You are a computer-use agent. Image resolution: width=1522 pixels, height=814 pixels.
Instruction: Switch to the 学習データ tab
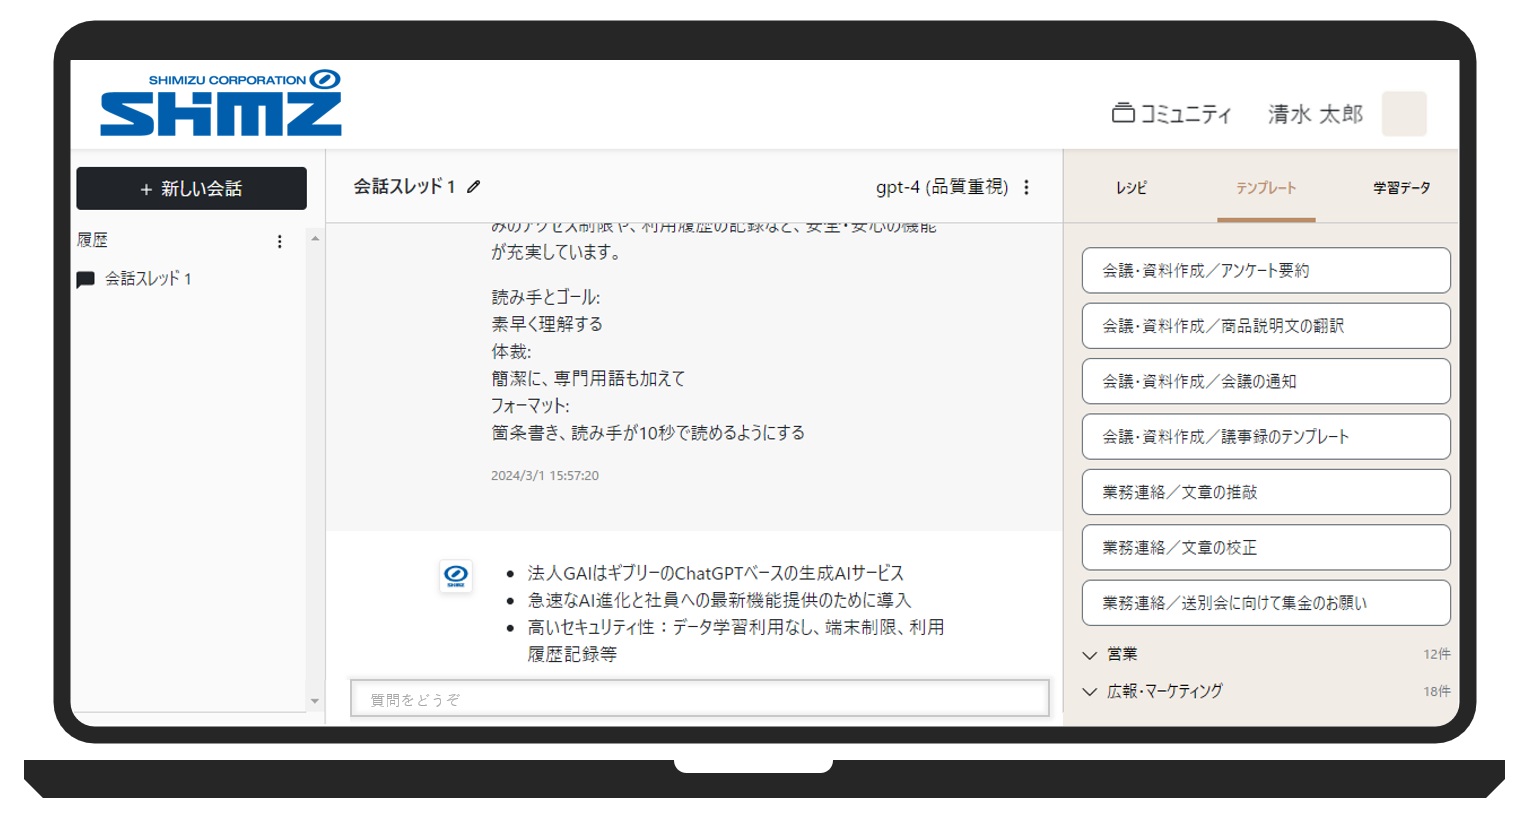1401,188
